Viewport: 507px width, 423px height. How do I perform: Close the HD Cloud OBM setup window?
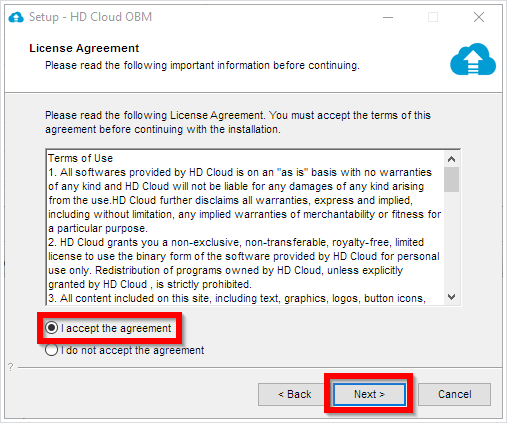(479, 17)
